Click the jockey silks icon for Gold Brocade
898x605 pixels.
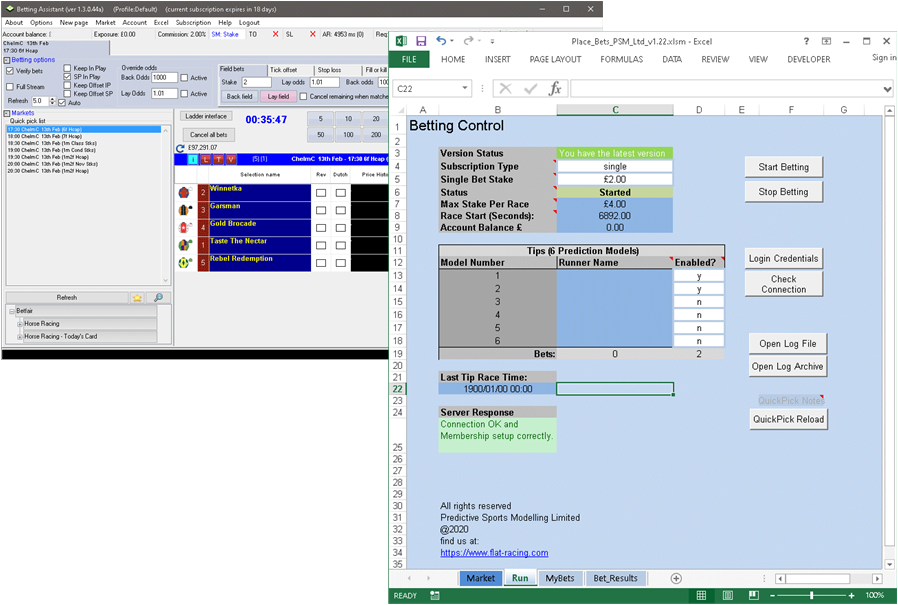[184, 227]
